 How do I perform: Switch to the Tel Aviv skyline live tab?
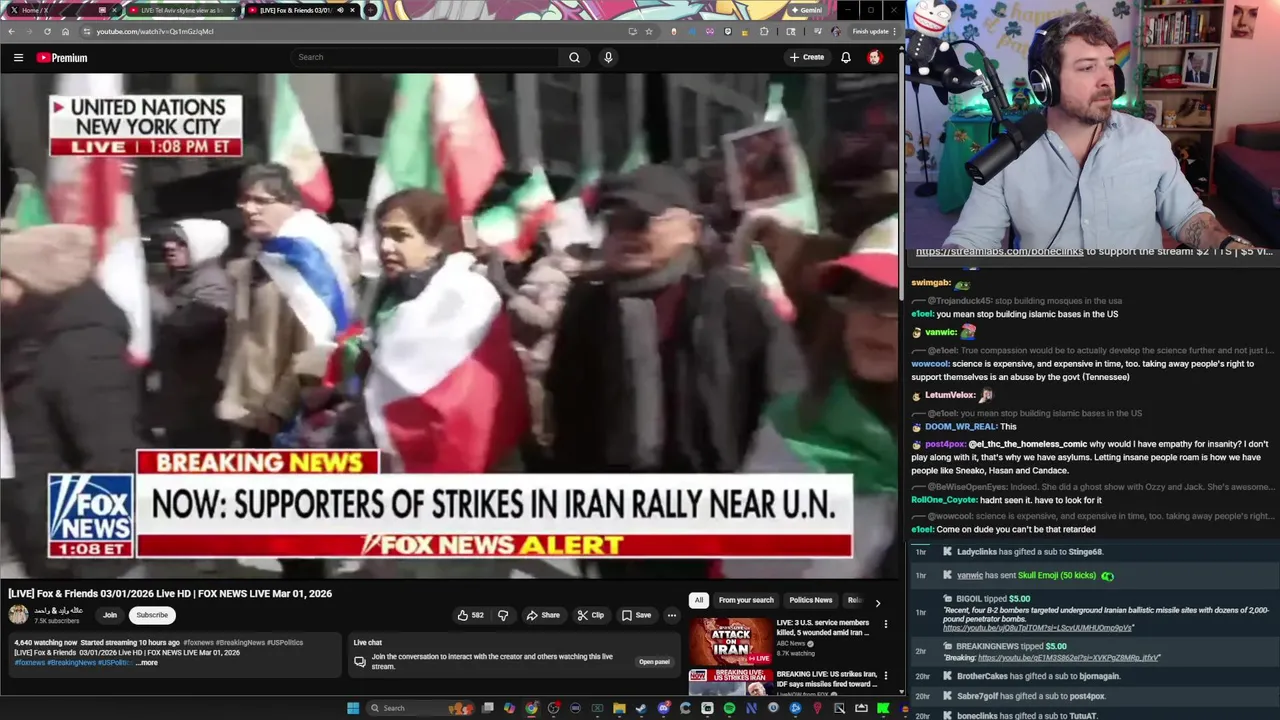pyautogui.click(x=183, y=10)
